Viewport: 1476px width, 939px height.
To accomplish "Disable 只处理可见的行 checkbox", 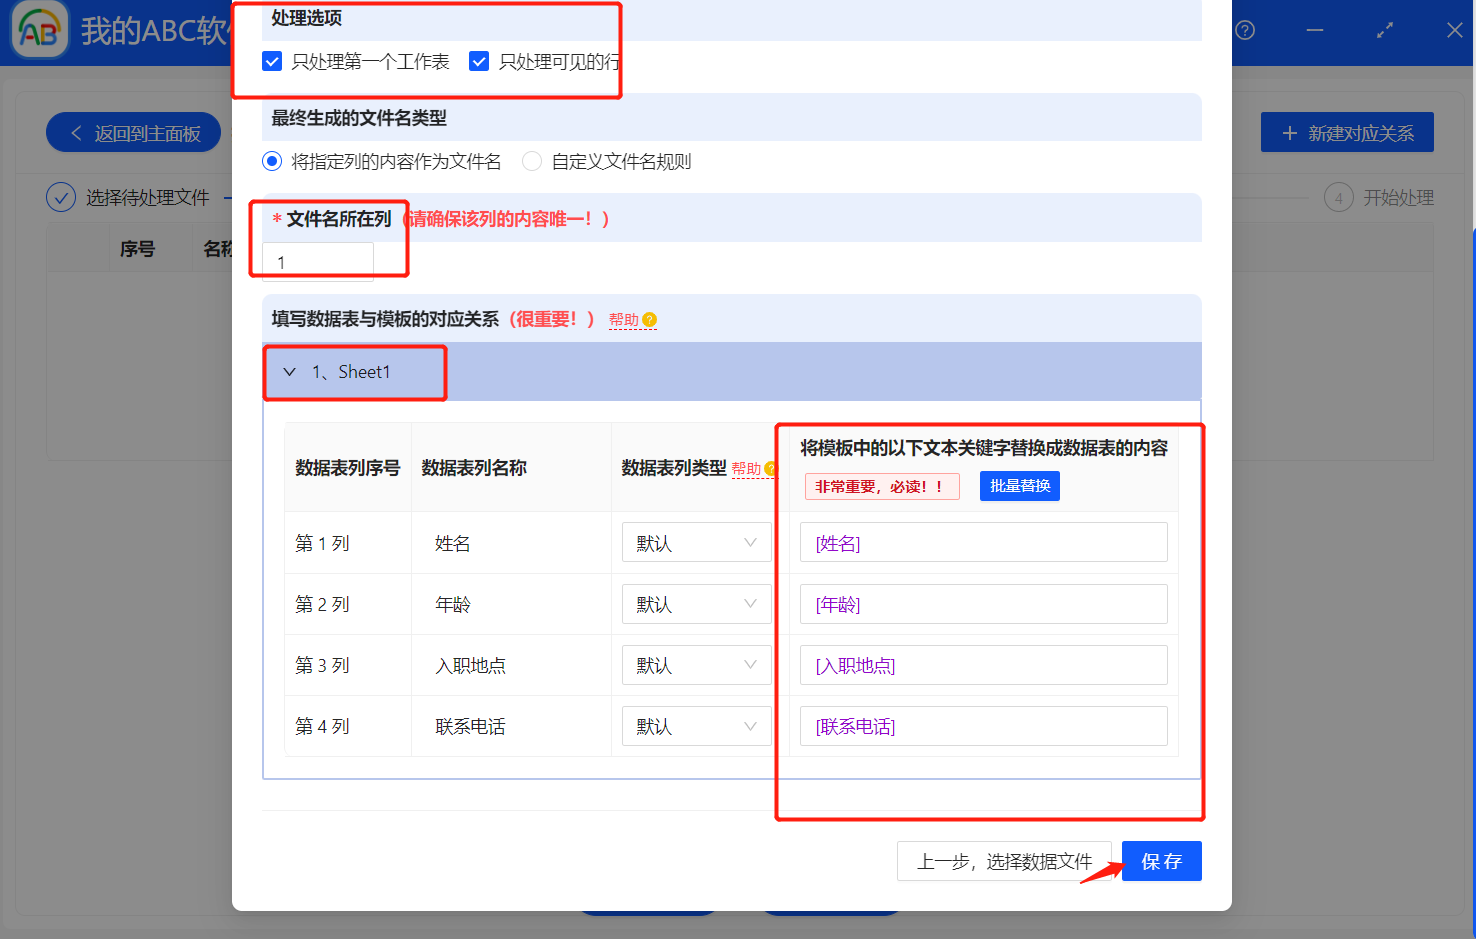I will (x=479, y=61).
